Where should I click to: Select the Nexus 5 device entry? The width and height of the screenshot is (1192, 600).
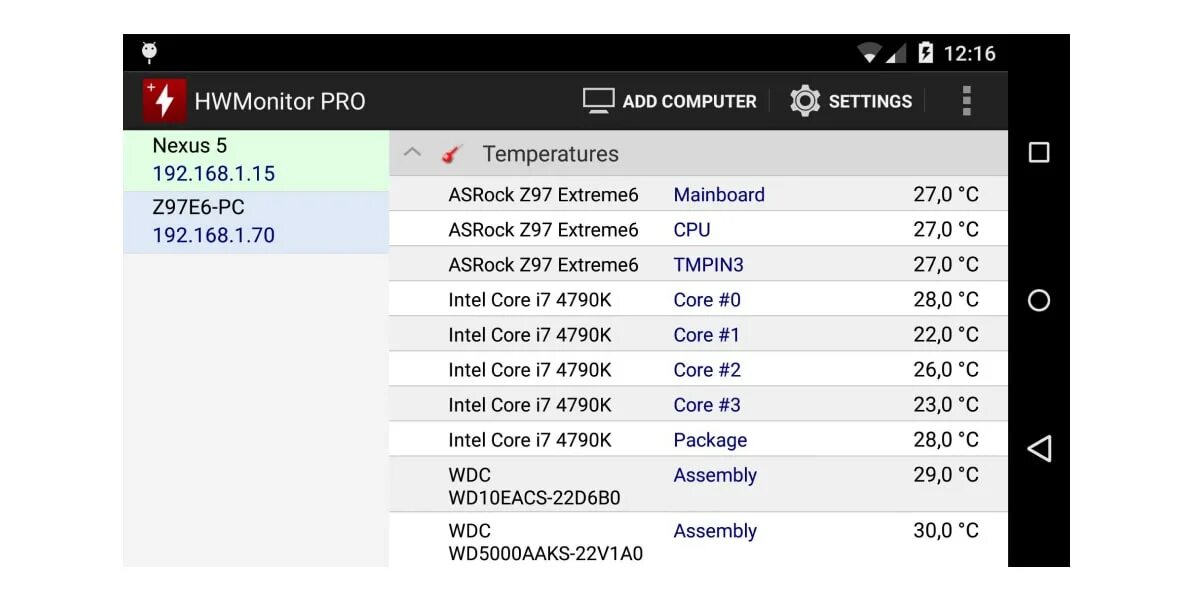point(255,160)
